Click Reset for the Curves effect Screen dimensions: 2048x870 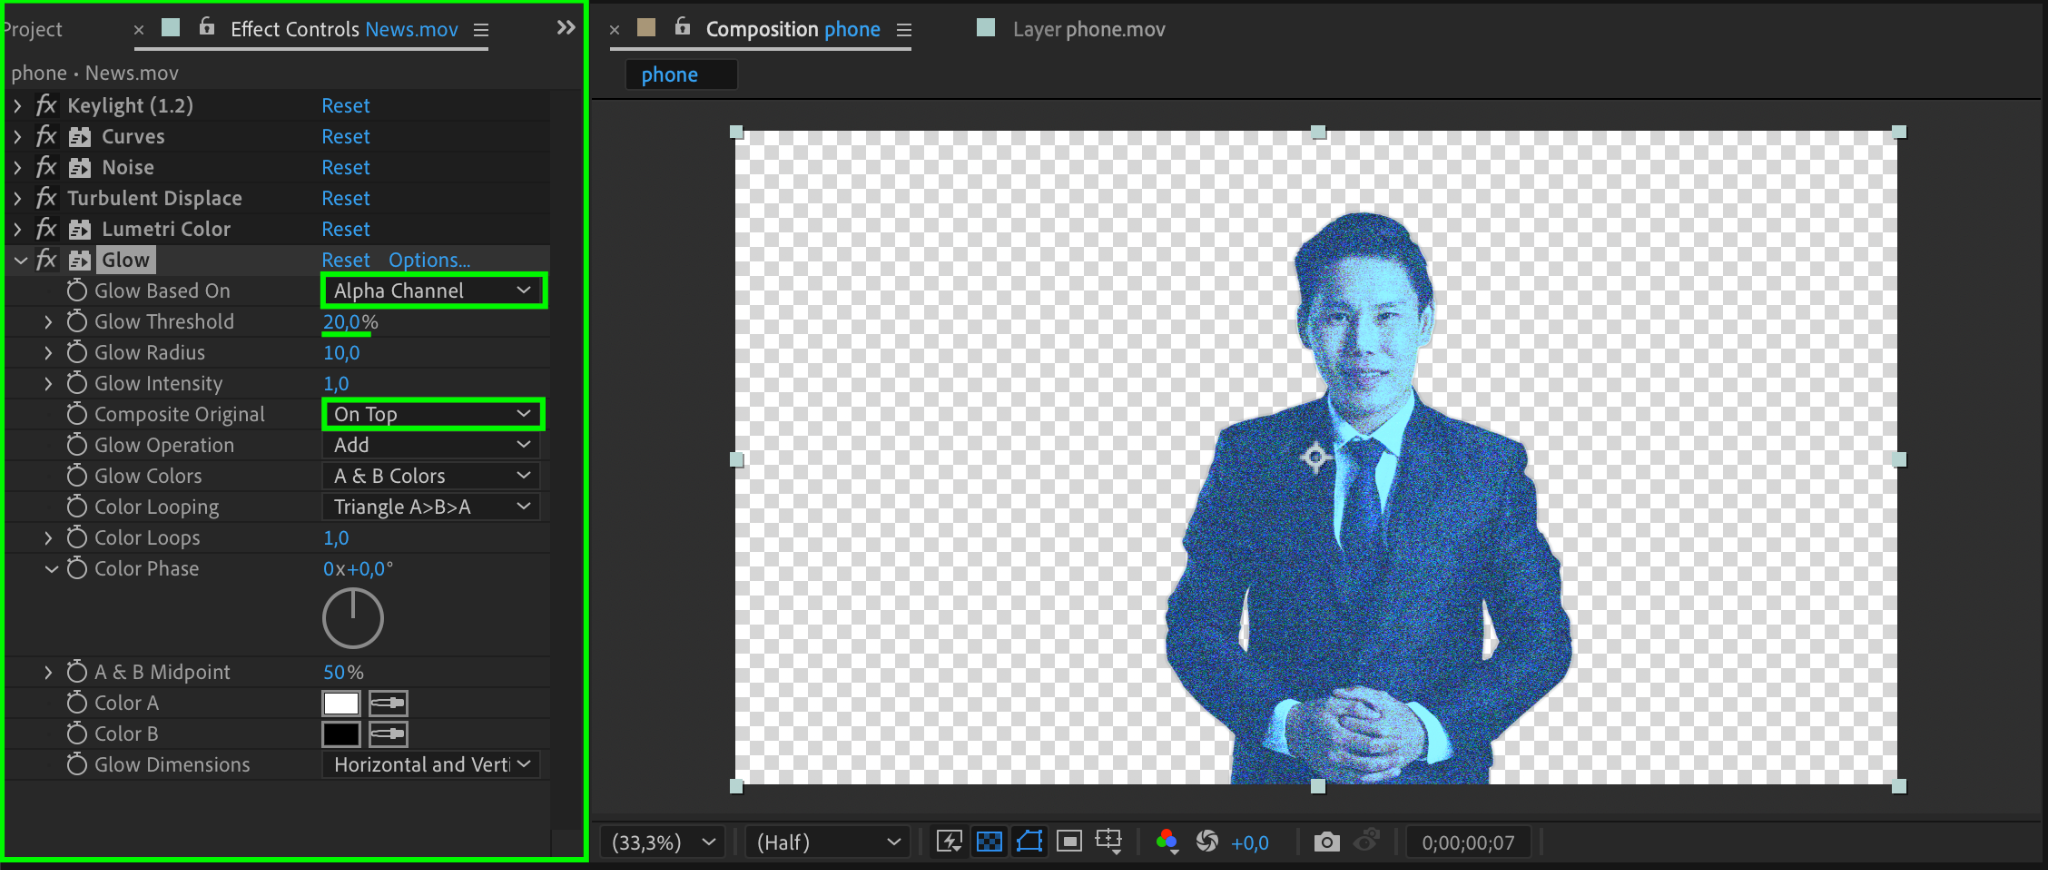pyautogui.click(x=345, y=137)
